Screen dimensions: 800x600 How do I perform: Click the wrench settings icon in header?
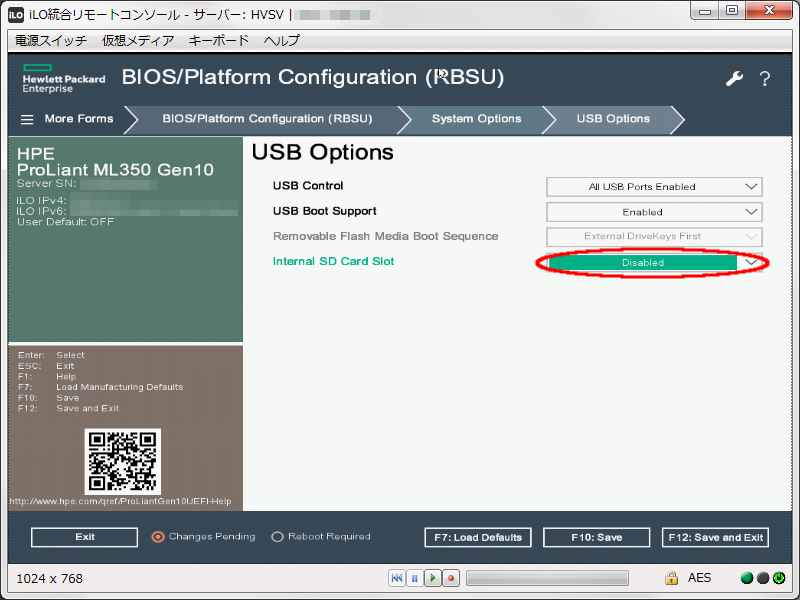click(734, 79)
